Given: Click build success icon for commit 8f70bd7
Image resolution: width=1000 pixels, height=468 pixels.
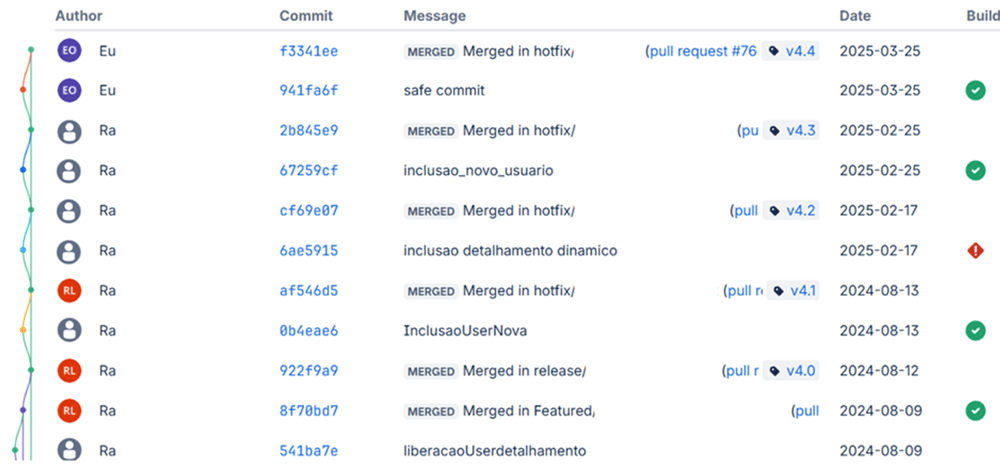Looking at the screenshot, I should click(975, 410).
